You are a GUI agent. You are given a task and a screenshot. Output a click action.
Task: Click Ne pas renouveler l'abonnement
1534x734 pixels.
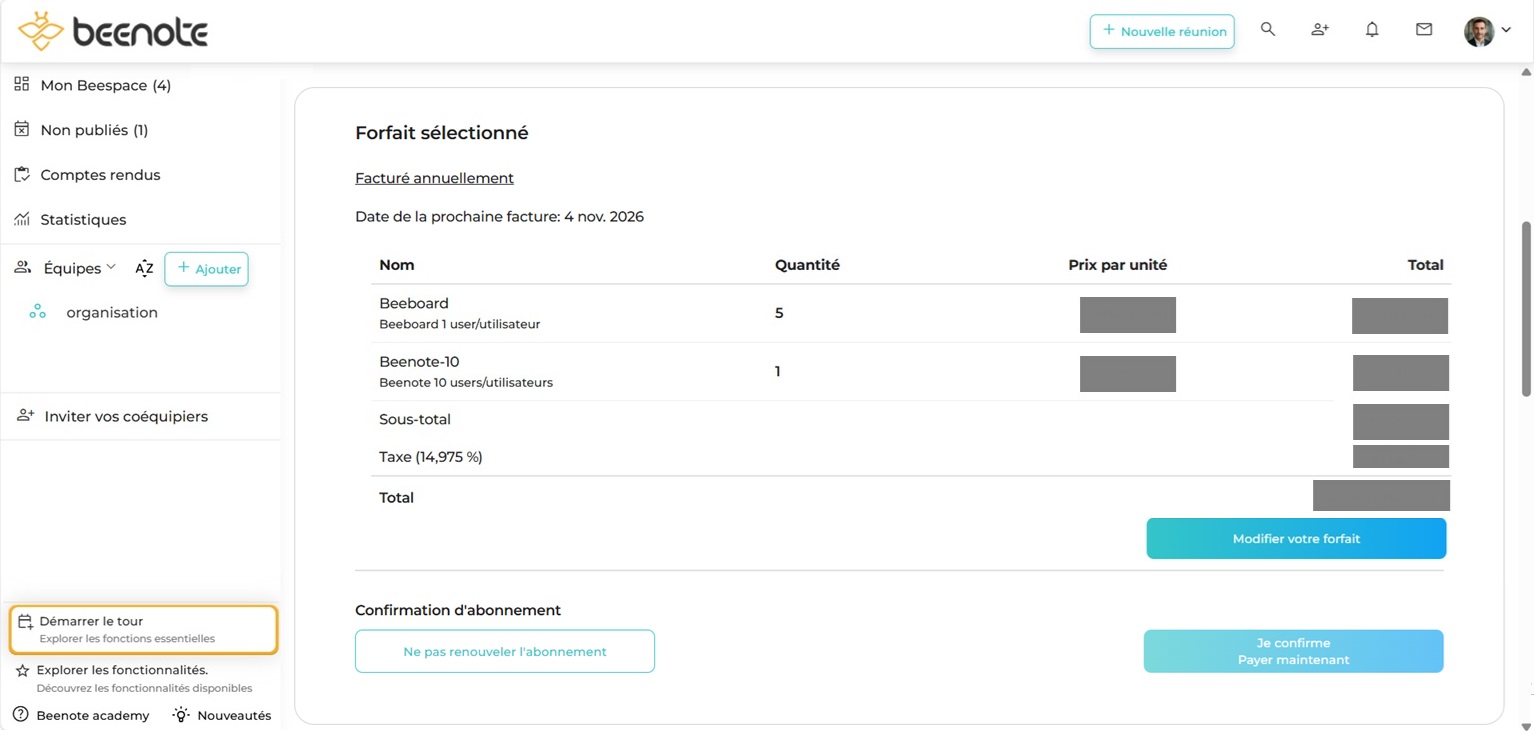click(x=505, y=651)
